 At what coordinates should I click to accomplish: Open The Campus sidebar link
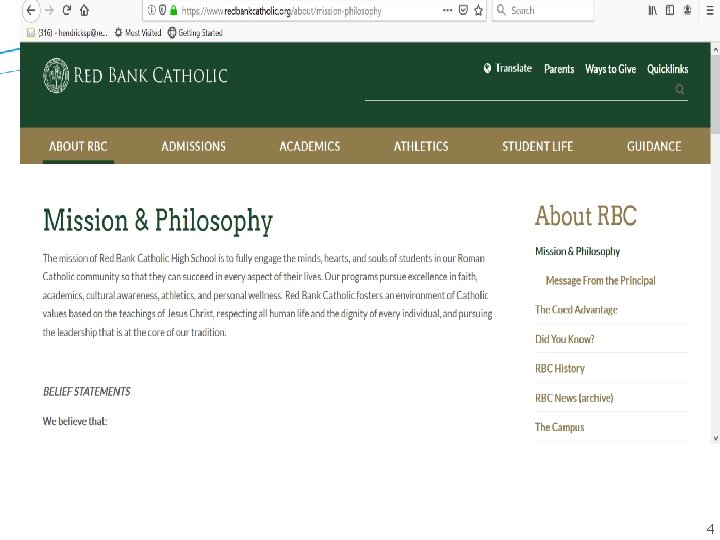559,428
